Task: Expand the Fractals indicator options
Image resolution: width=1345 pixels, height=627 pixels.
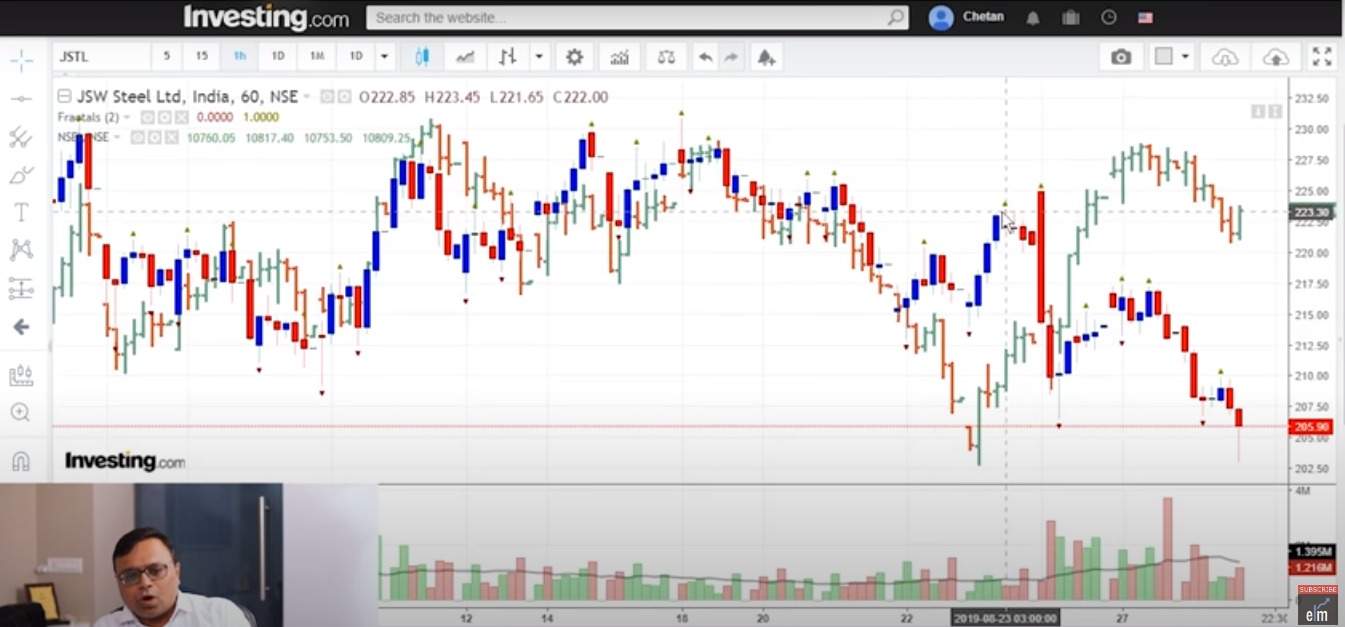Action: click(x=128, y=117)
